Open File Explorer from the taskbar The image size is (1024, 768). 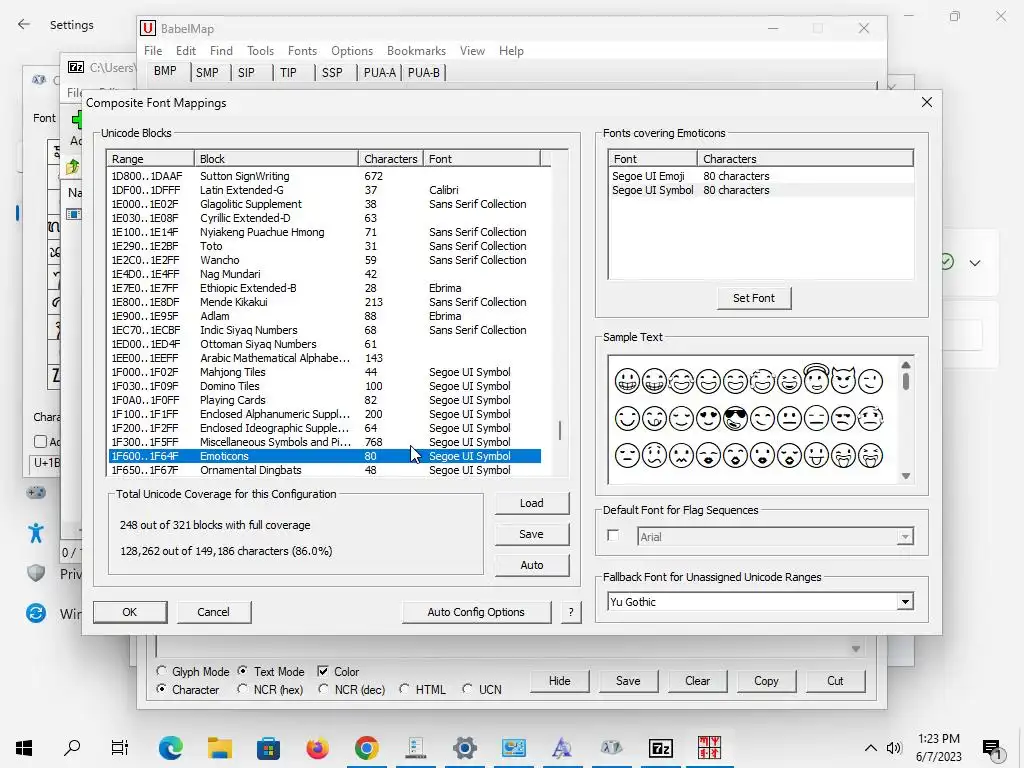[220, 748]
